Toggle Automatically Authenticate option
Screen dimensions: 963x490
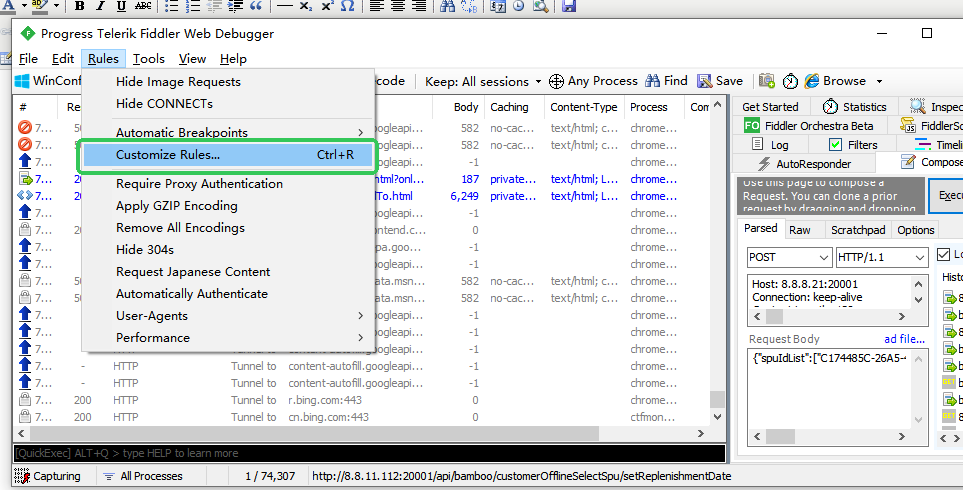coord(228,294)
